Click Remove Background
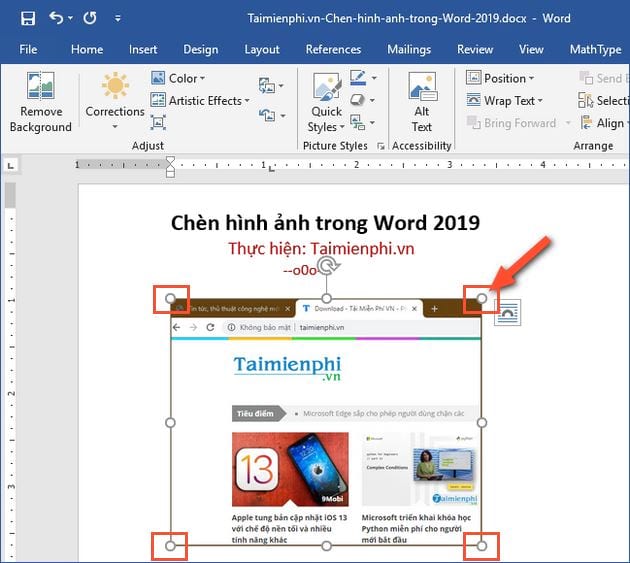The width and height of the screenshot is (630, 563). click(41, 102)
